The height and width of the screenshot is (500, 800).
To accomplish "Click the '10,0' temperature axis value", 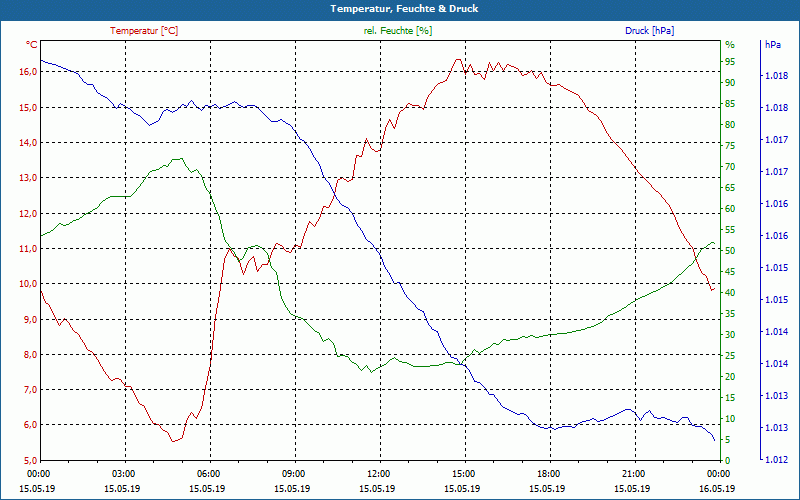I will click(28, 284).
